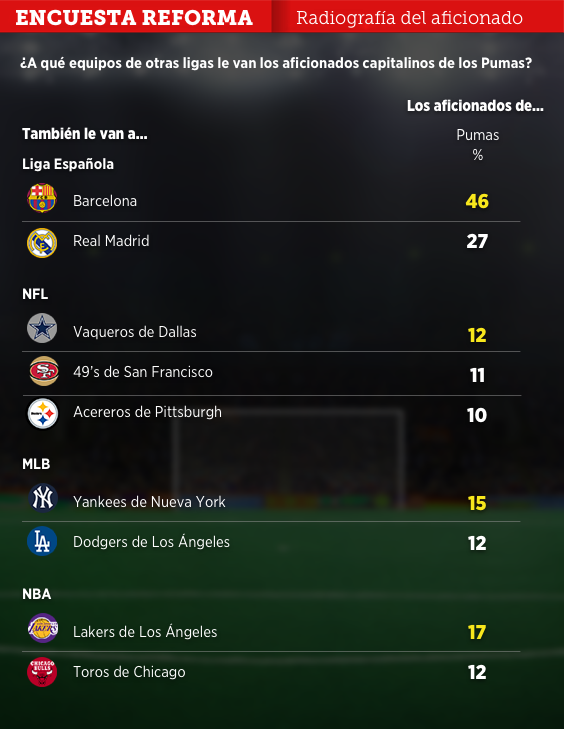Viewport: 564px width, 729px height.
Task: Select the Pittsburgh Steelers logo
Action: [x=43, y=413]
